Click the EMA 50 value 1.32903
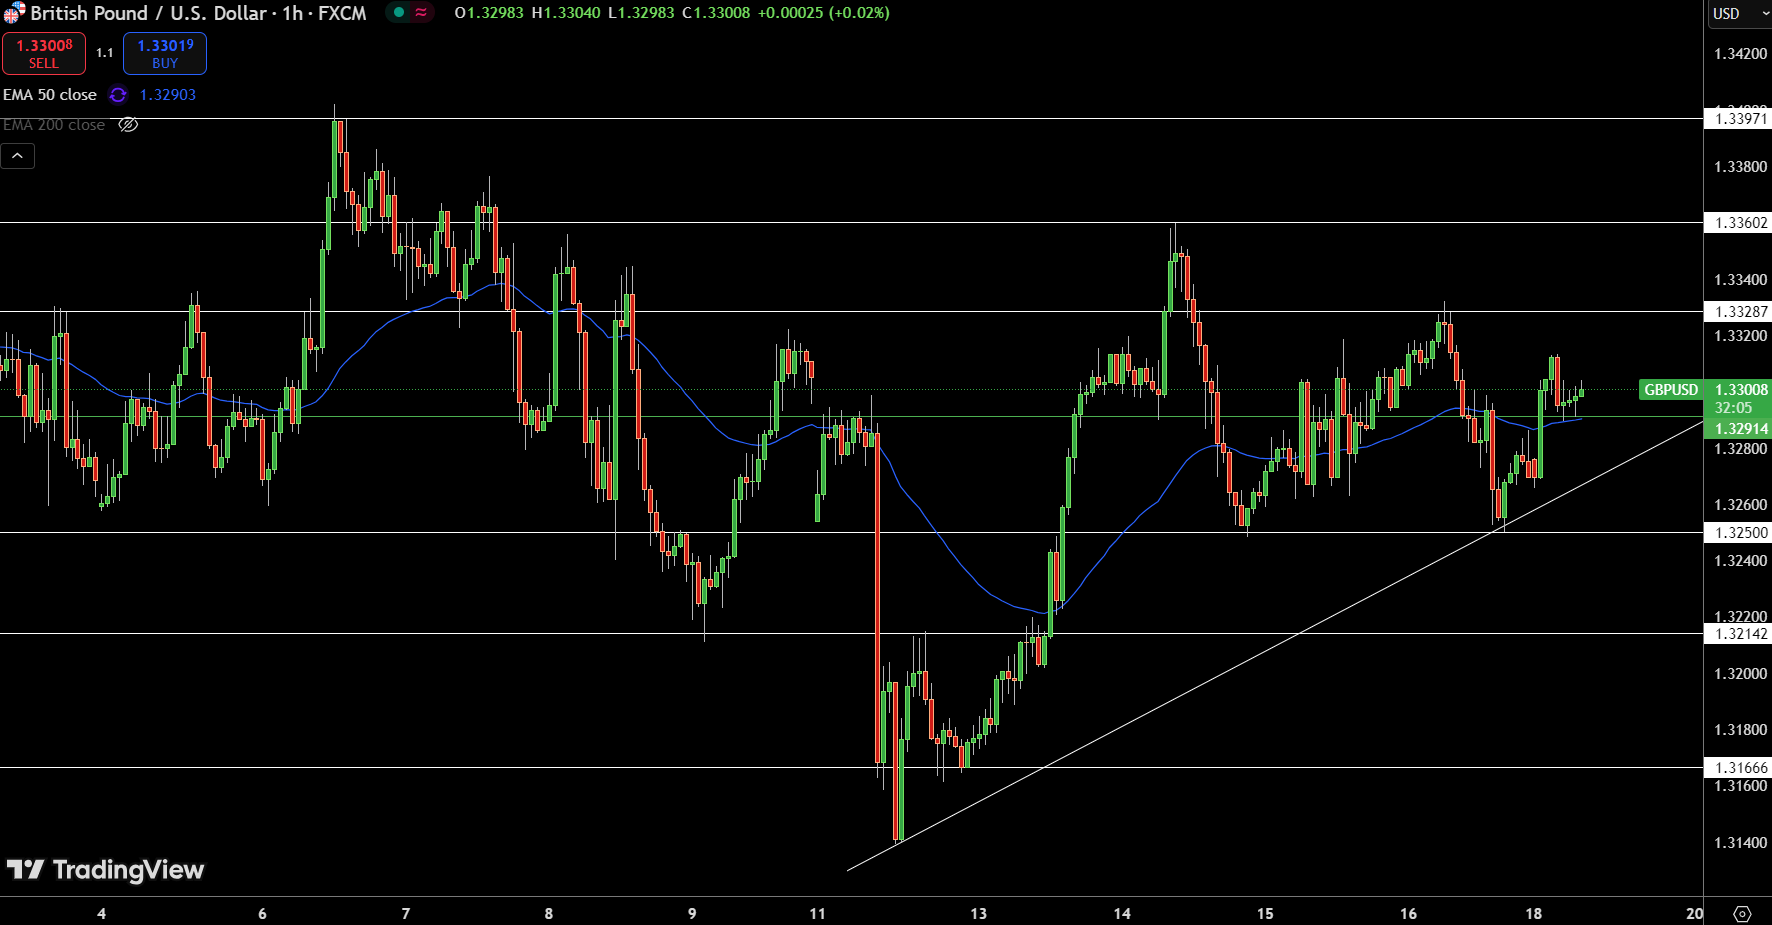Viewport: 1772px width, 925px height. 168,95
